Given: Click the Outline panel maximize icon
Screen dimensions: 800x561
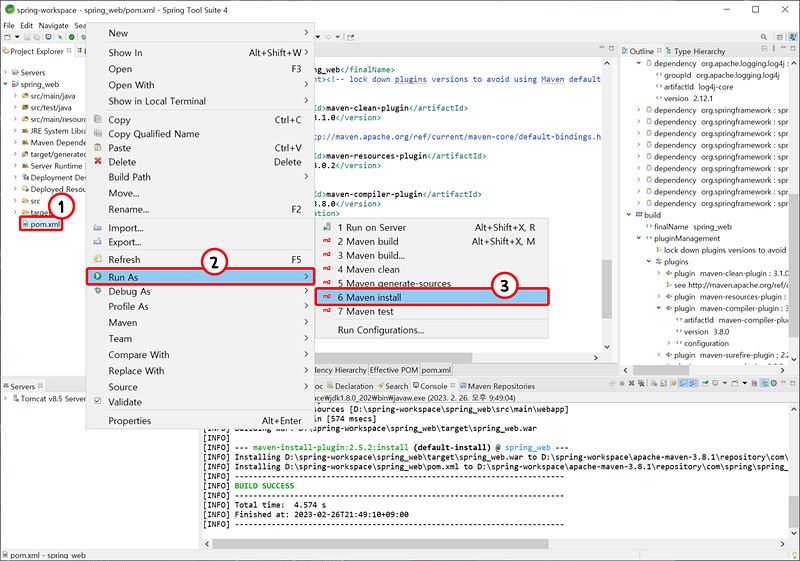Looking at the screenshot, I should click(x=793, y=48).
